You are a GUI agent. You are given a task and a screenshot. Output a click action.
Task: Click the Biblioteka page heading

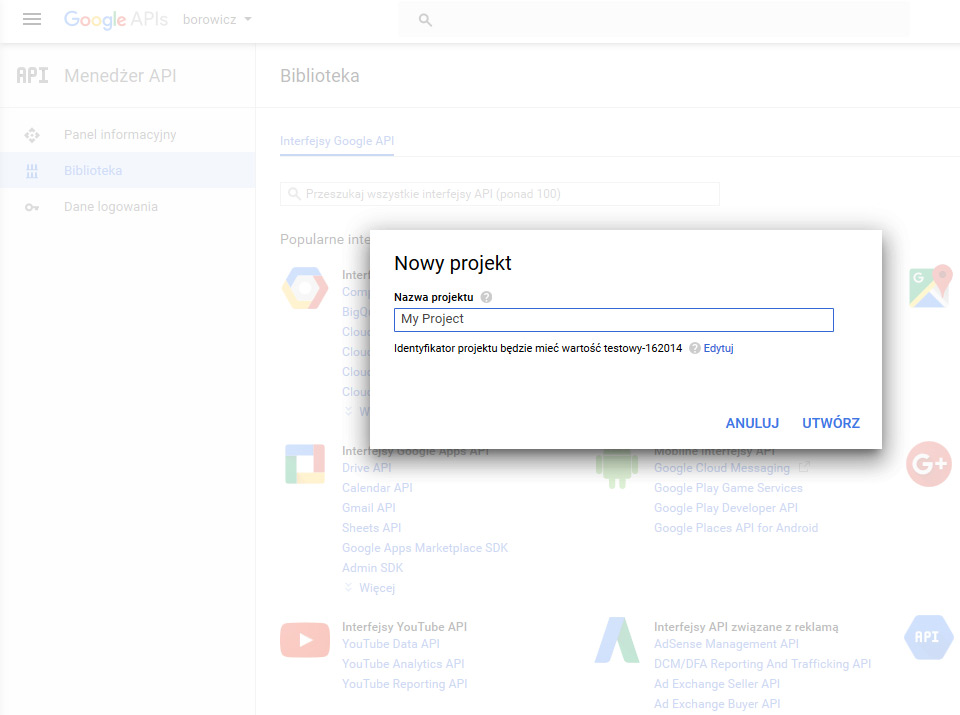320,76
